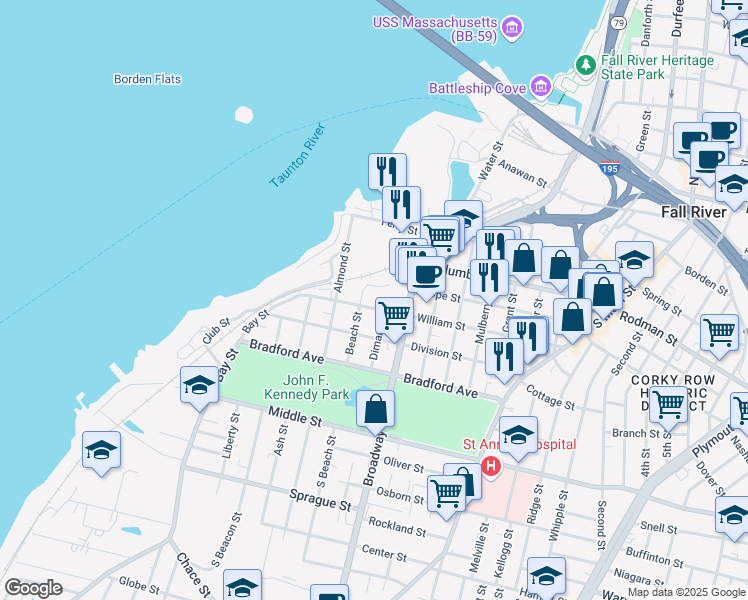Click the Sprague St label
748x600 pixels.
(x=320, y=500)
